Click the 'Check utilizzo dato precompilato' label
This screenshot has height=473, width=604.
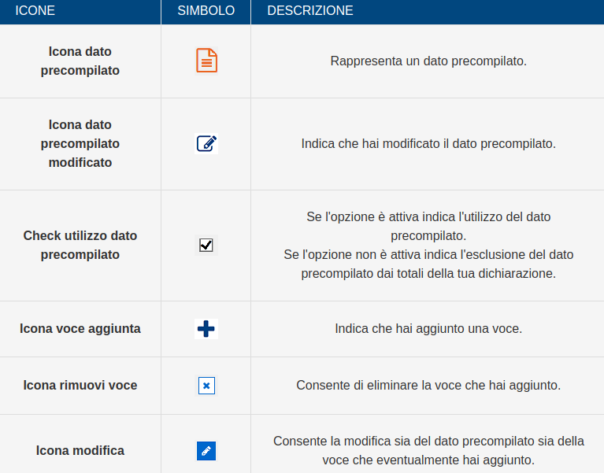80,245
